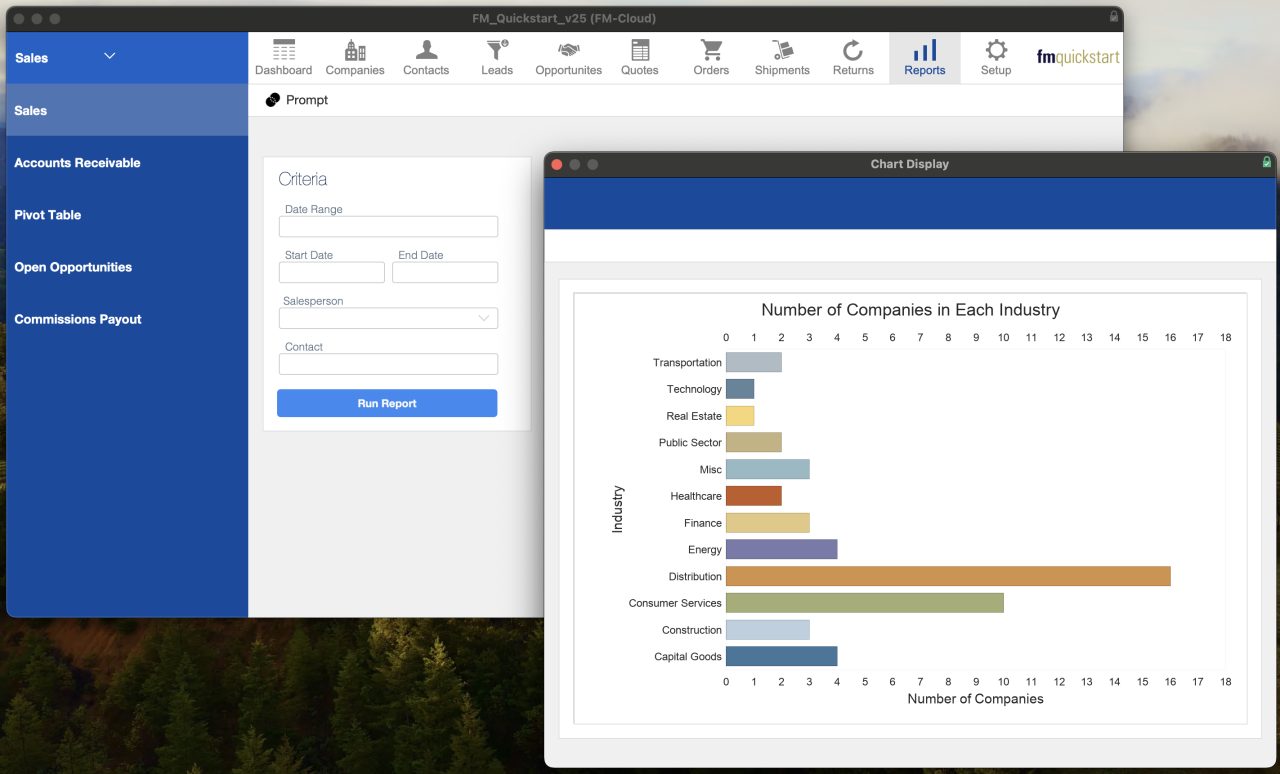Click the Prompt icon in the header

coord(273,100)
